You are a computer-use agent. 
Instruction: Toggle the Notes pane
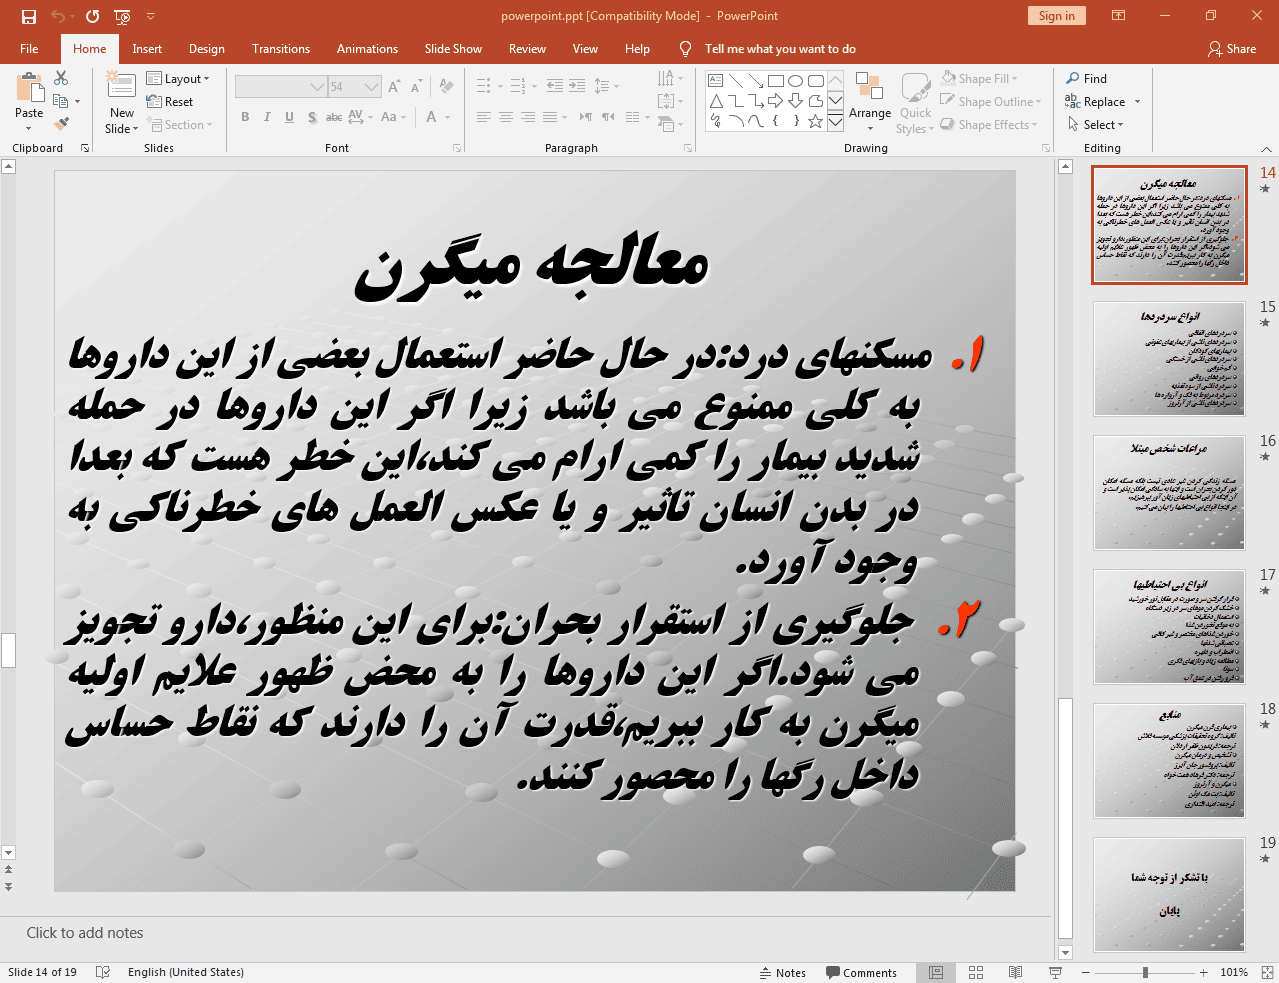coord(784,972)
